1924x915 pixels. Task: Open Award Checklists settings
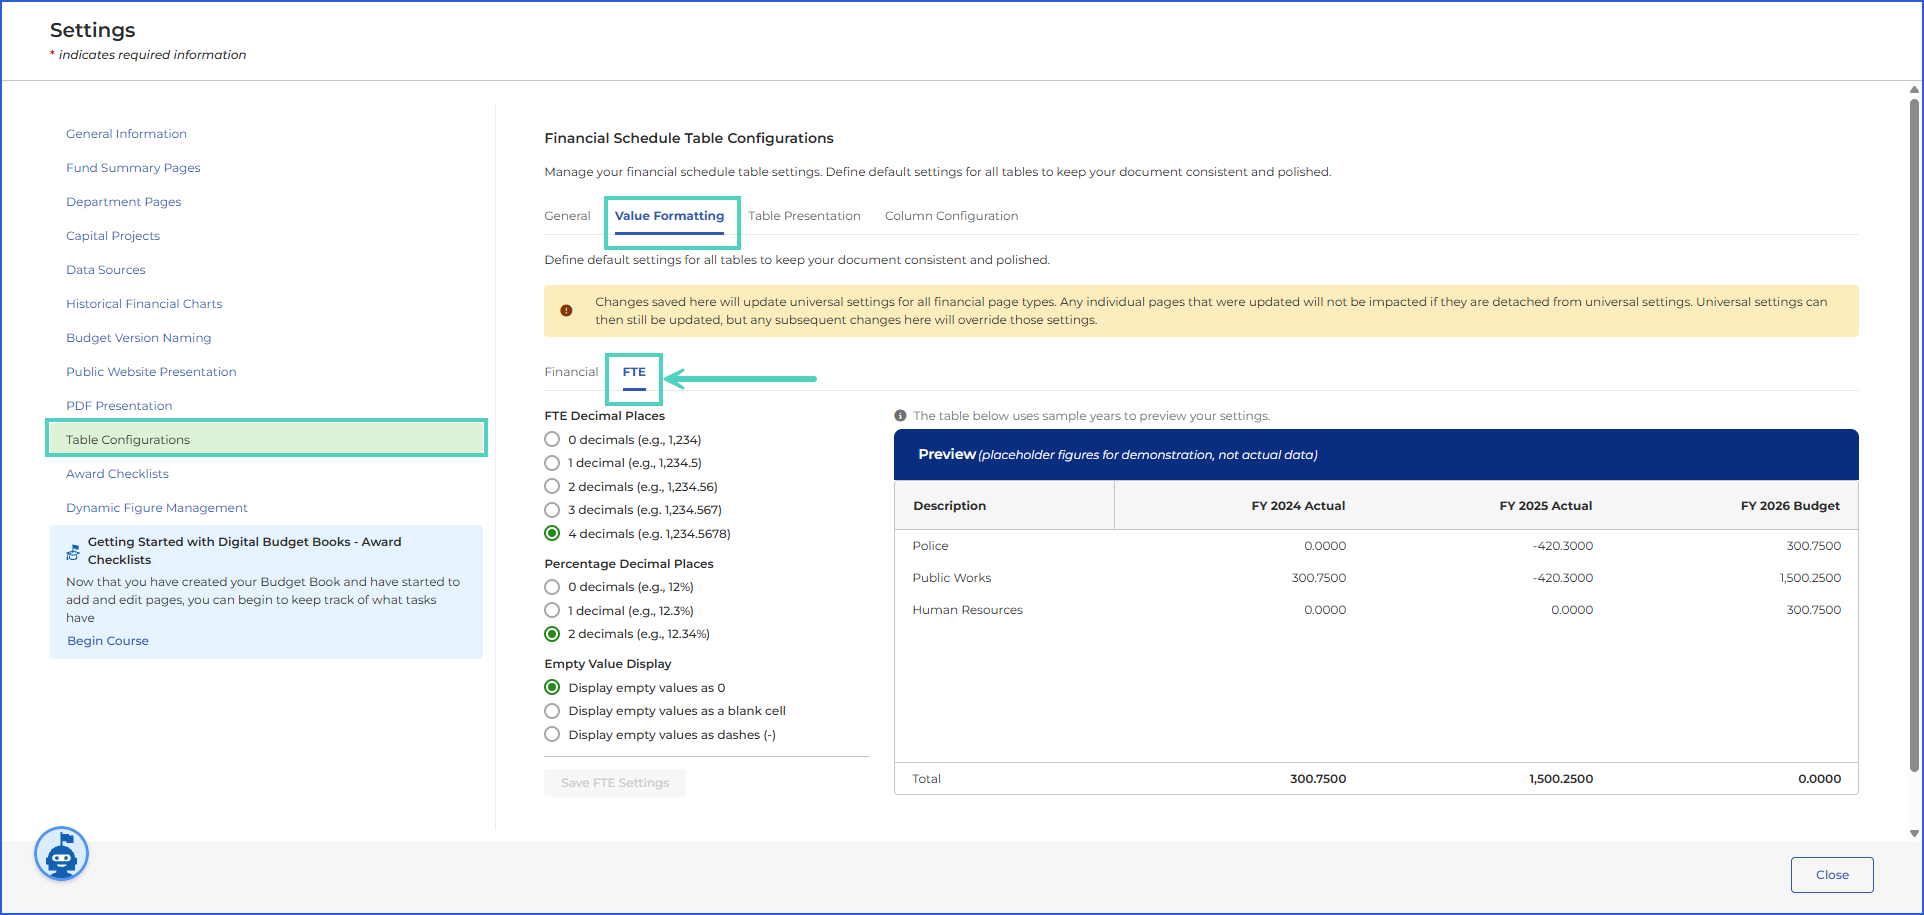pos(117,474)
